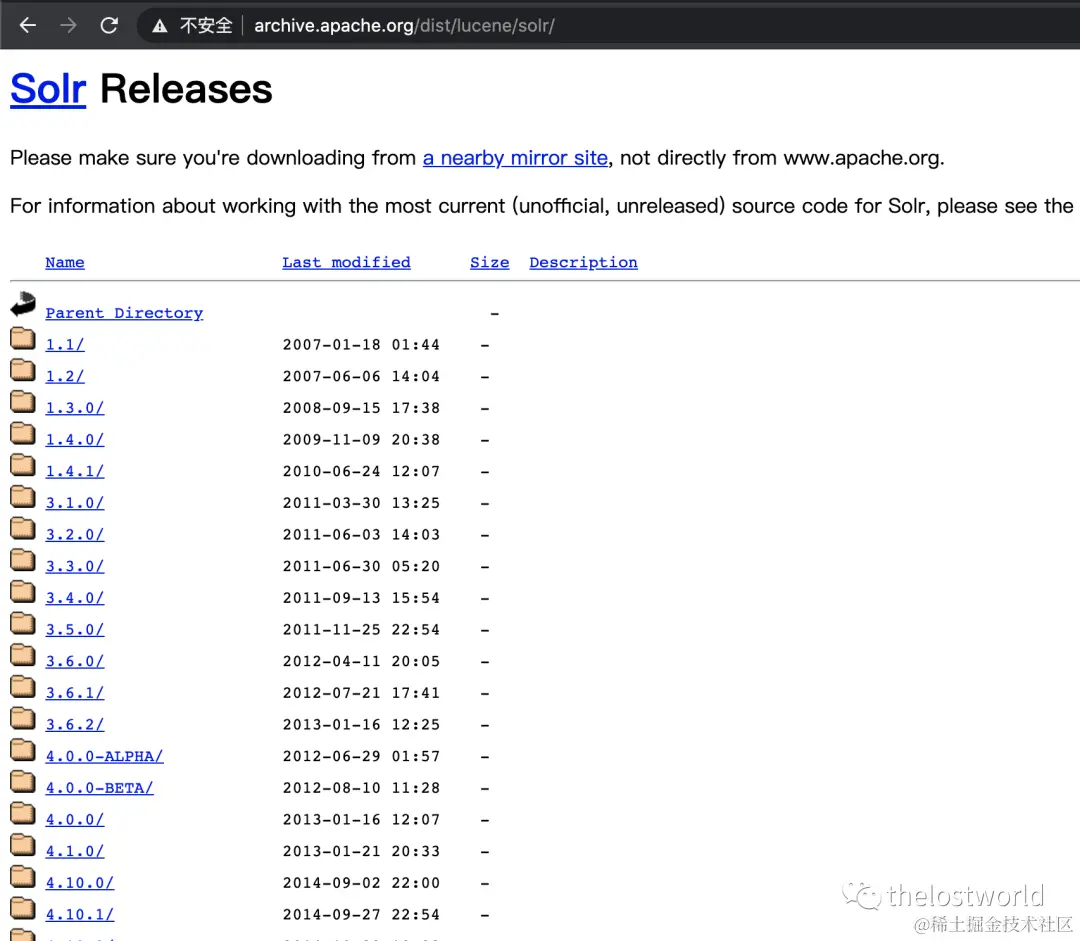Click the date 2008-09-15 17:38

tap(361, 408)
